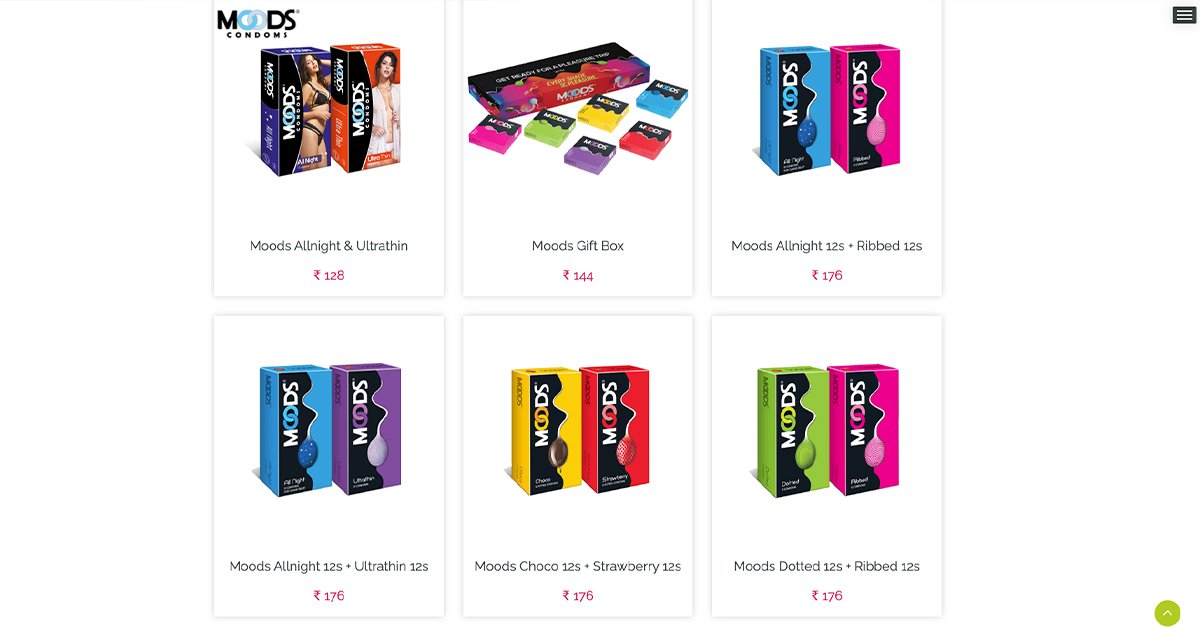The height and width of the screenshot is (628, 1200).
Task: Select the Moods Dotted 12s + Ribbed 12s title
Action: point(827,566)
